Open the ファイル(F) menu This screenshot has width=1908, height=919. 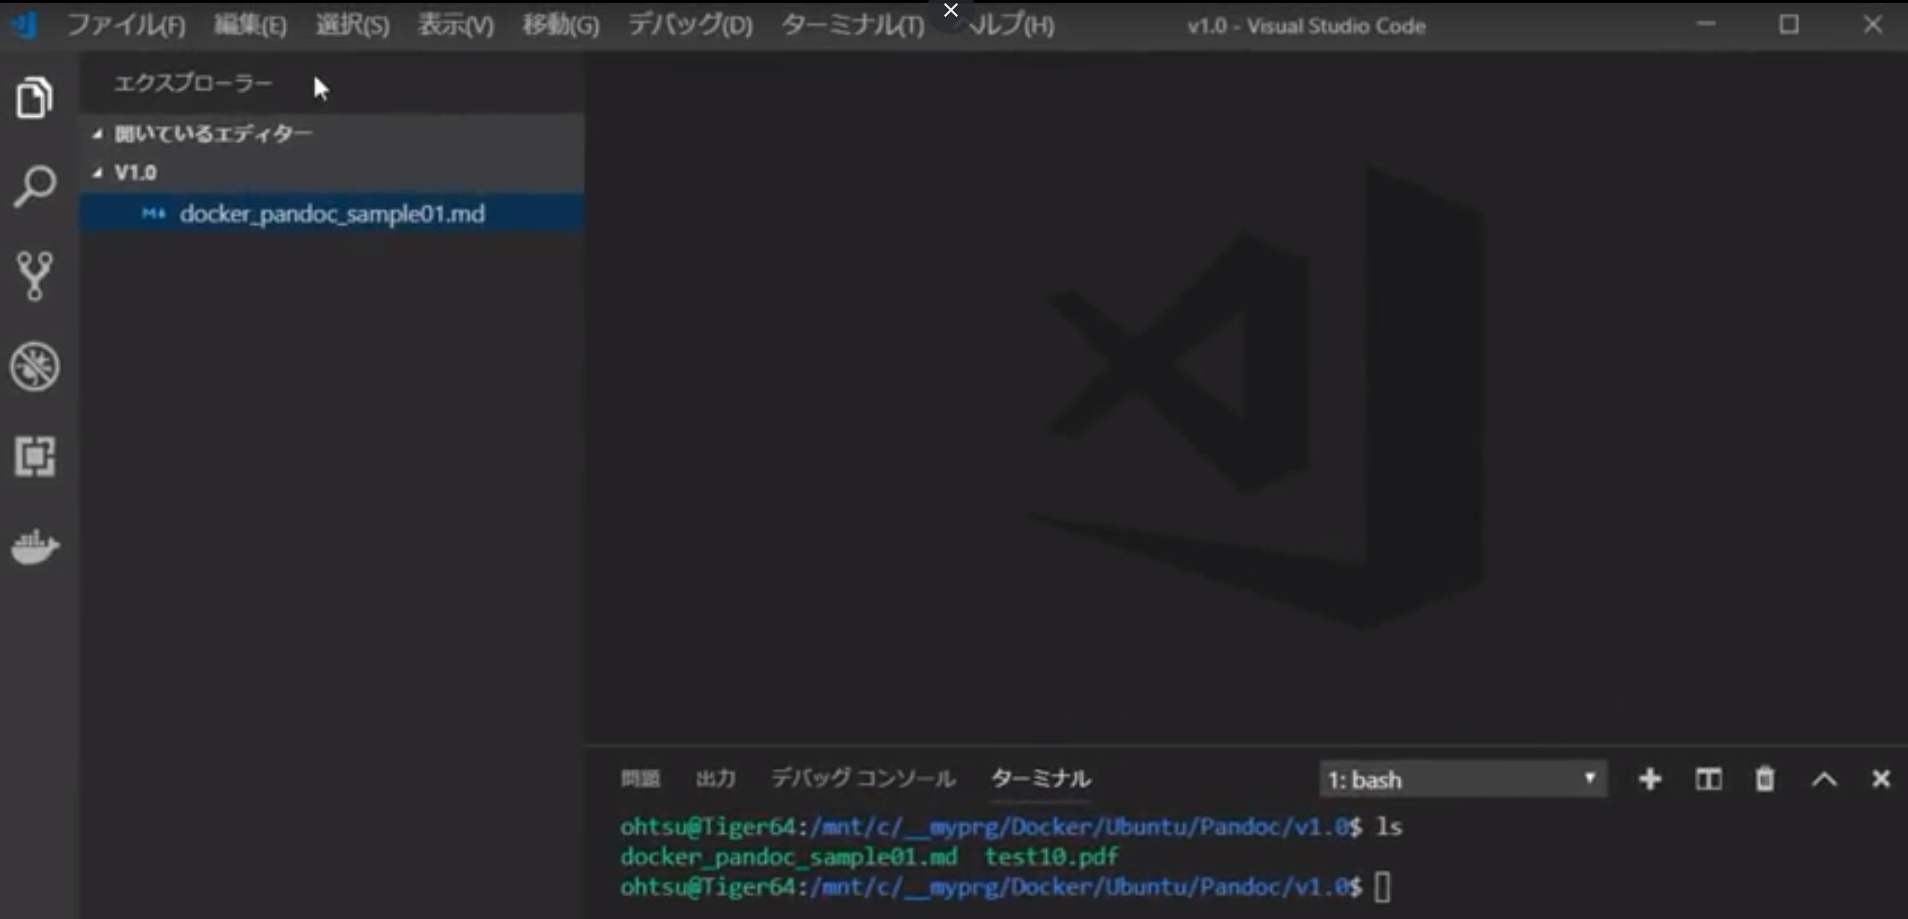click(126, 25)
